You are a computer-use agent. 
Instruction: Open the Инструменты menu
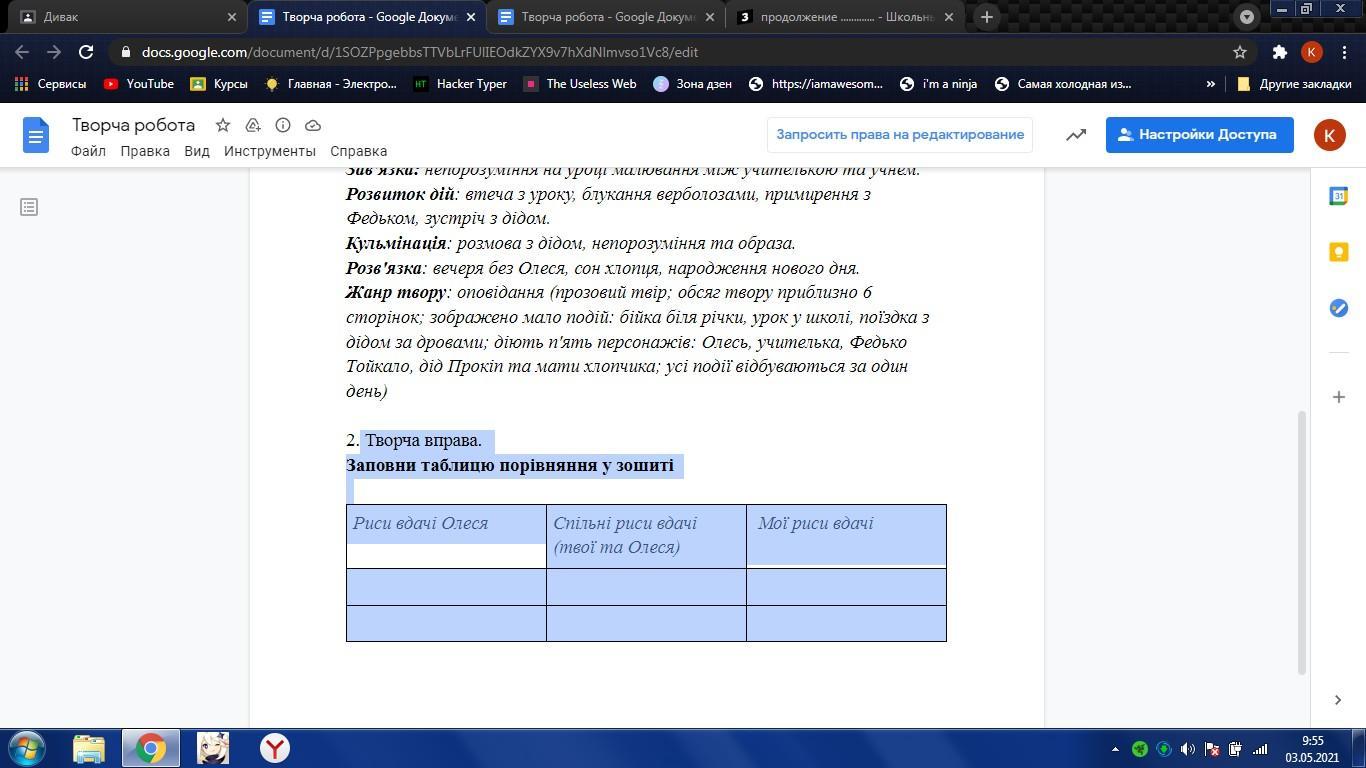pos(270,151)
